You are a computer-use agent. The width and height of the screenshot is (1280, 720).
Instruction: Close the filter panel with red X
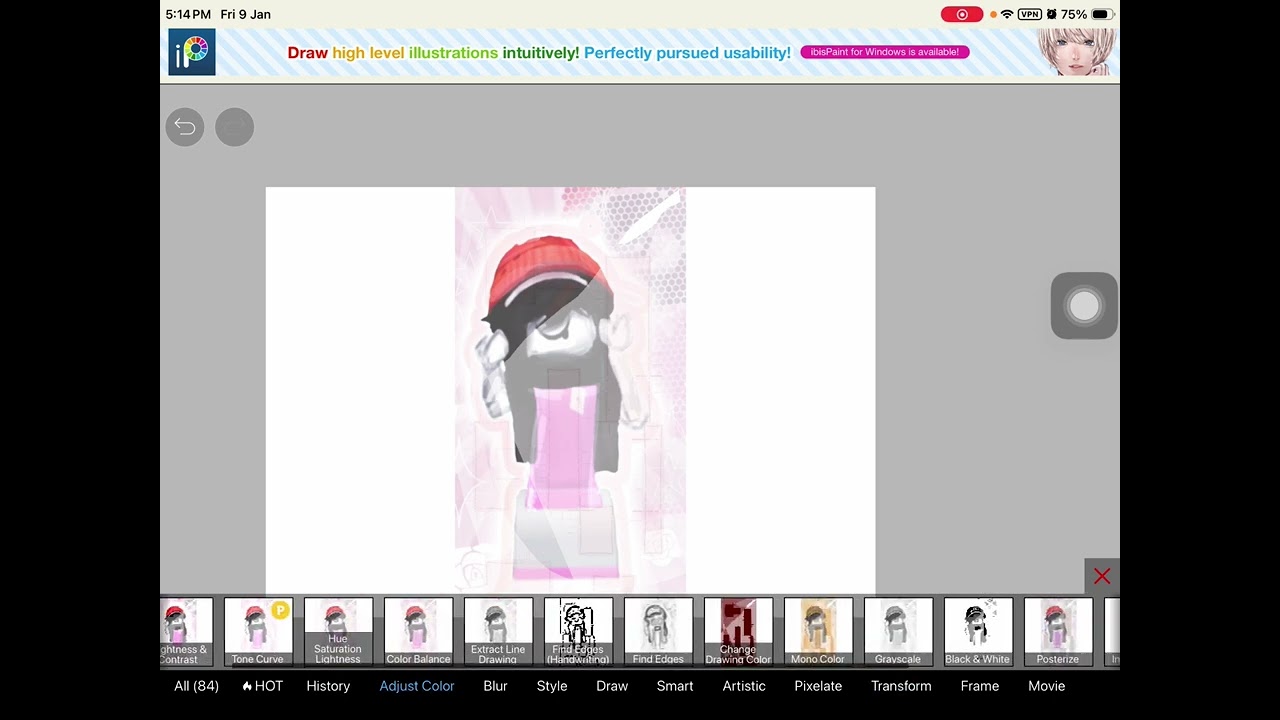click(1102, 576)
